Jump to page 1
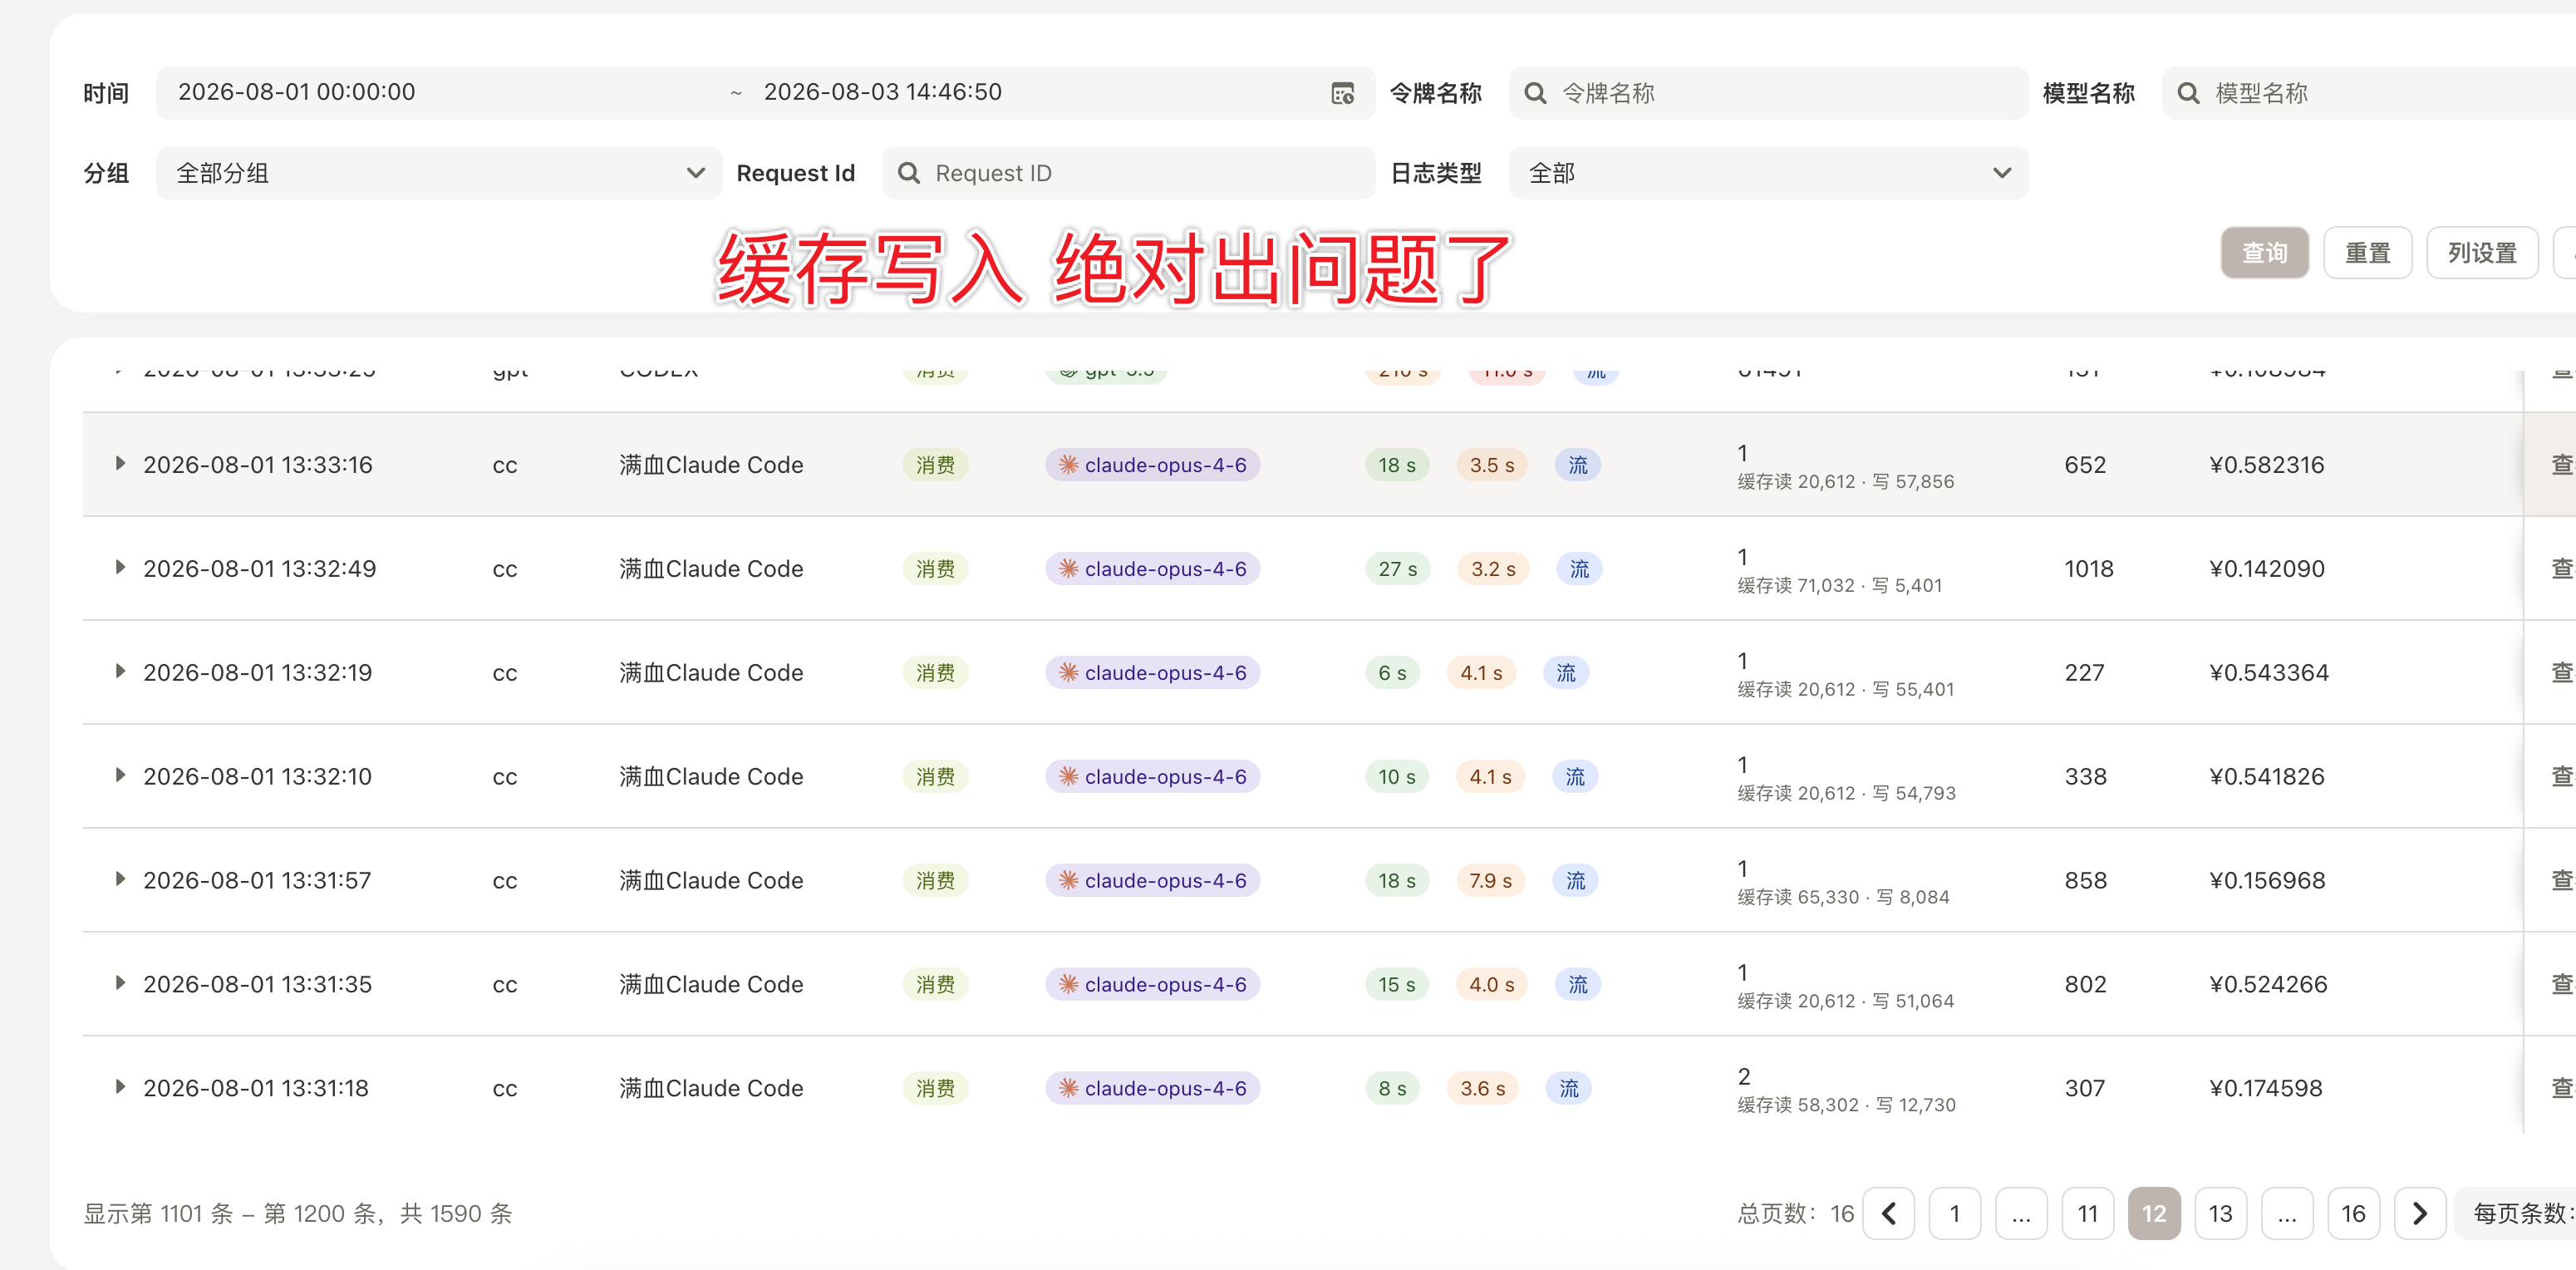 [x=1955, y=1214]
